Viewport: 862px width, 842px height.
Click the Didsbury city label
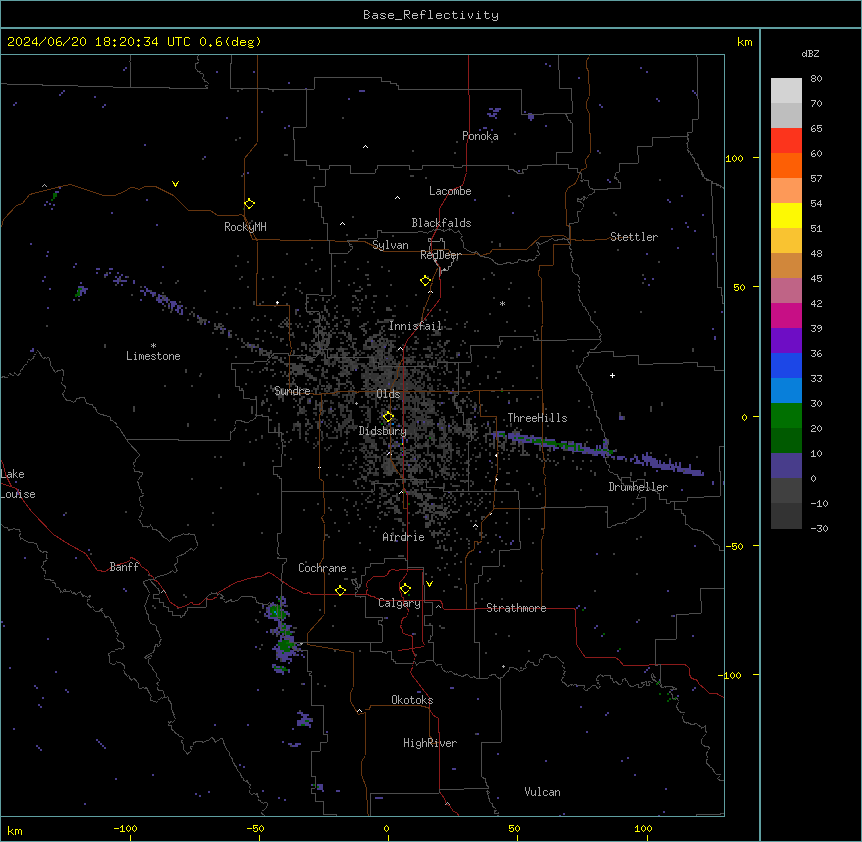tap(383, 431)
